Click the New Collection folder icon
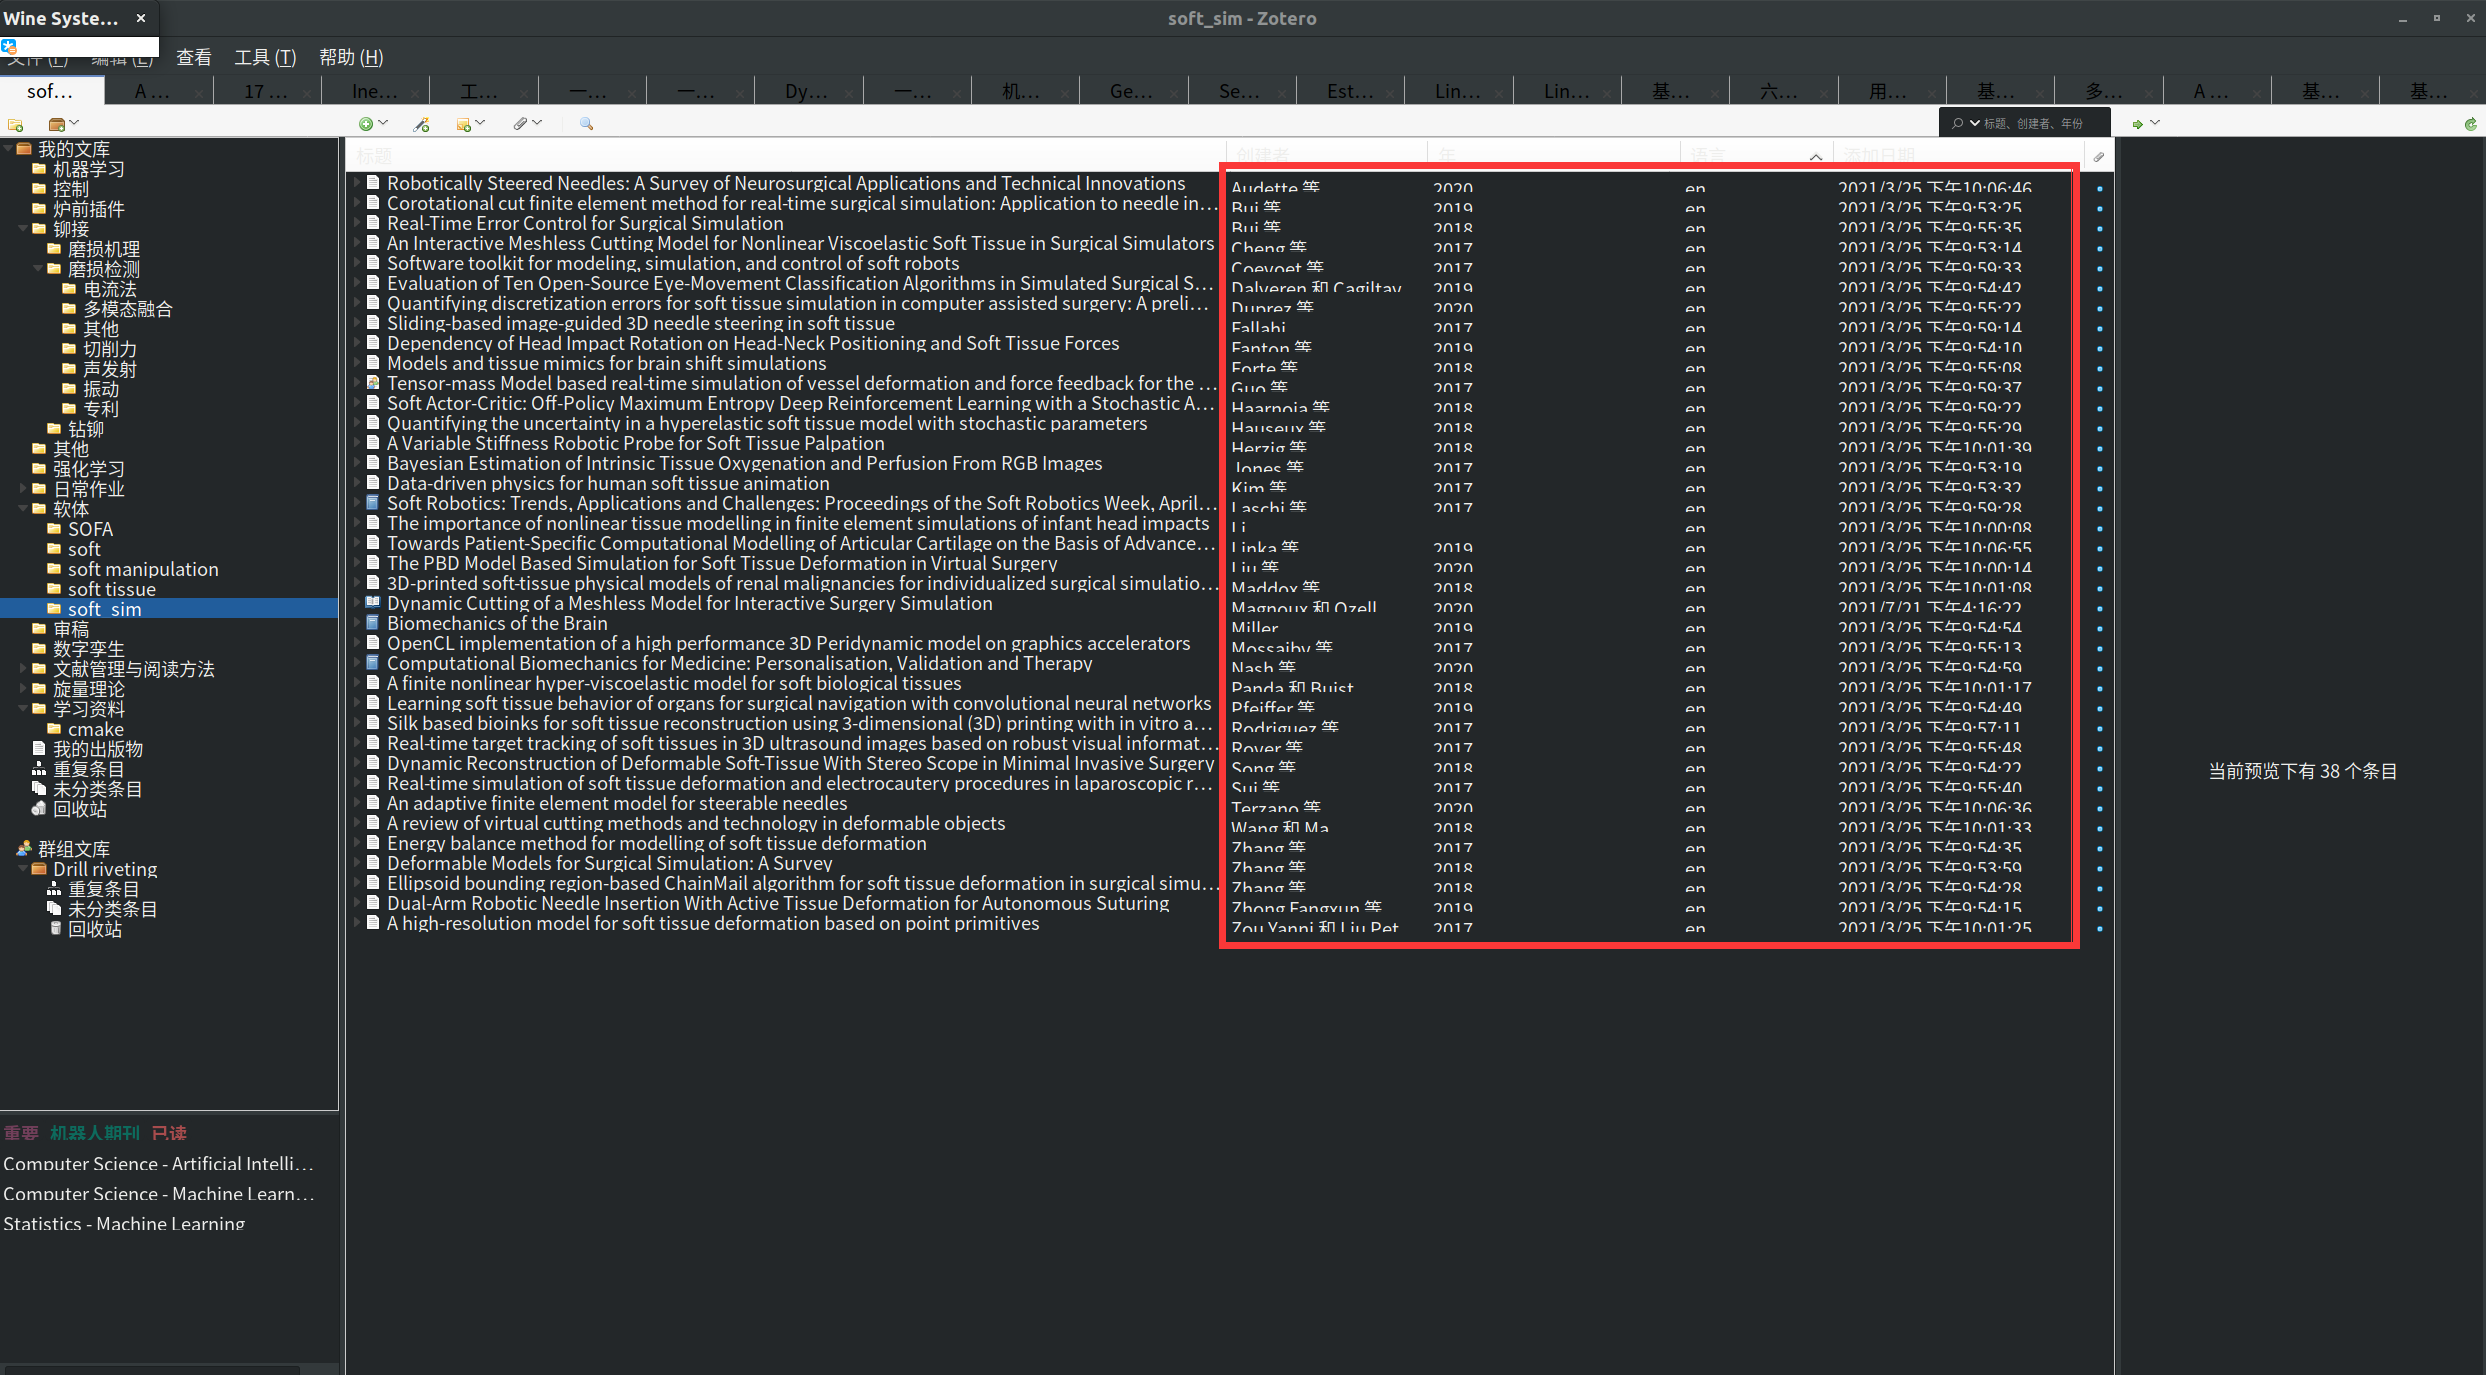Image resolution: width=2486 pixels, height=1375 pixels. (x=15, y=124)
